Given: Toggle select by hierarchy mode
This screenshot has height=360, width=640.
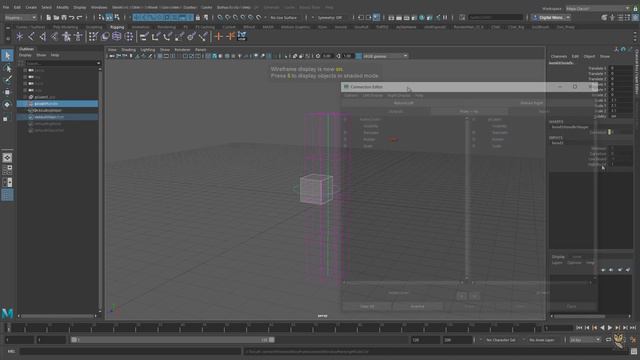Looking at the screenshot, I should (x=101, y=18).
